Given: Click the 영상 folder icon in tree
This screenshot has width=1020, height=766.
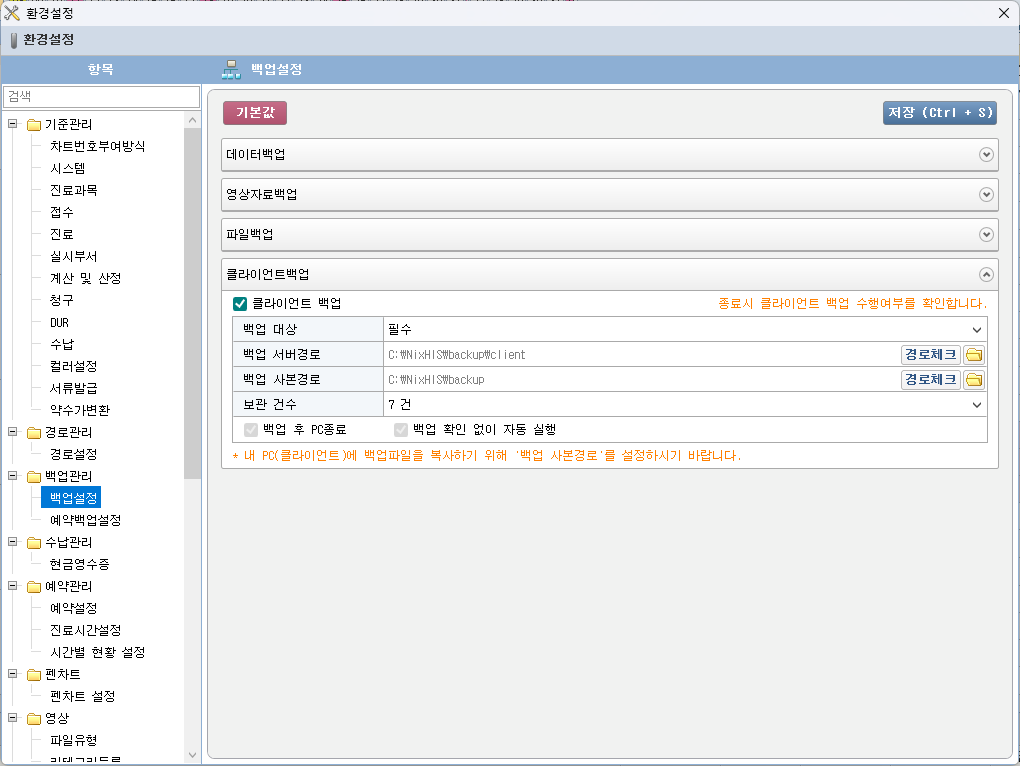Looking at the screenshot, I should [x=34, y=719].
